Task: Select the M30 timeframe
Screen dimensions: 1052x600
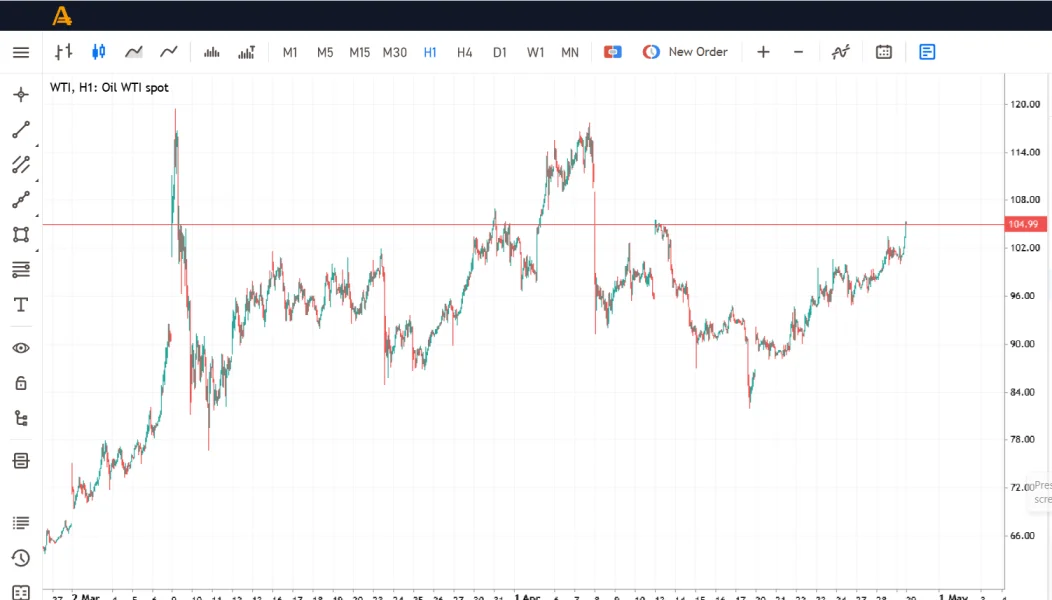Action: (x=394, y=52)
